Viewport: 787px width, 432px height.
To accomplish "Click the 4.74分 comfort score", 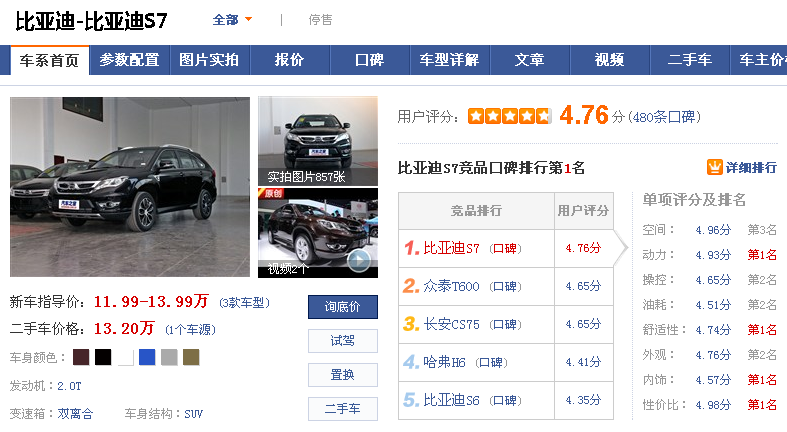I will tap(713, 330).
